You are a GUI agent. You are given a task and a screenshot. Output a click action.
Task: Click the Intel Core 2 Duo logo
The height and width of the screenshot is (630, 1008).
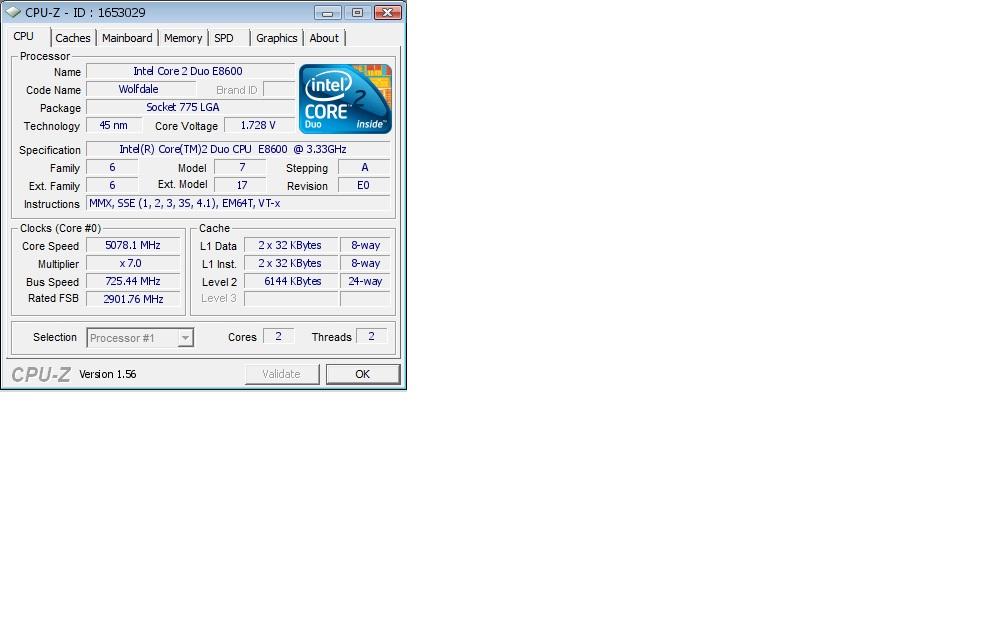click(x=346, y=98)
